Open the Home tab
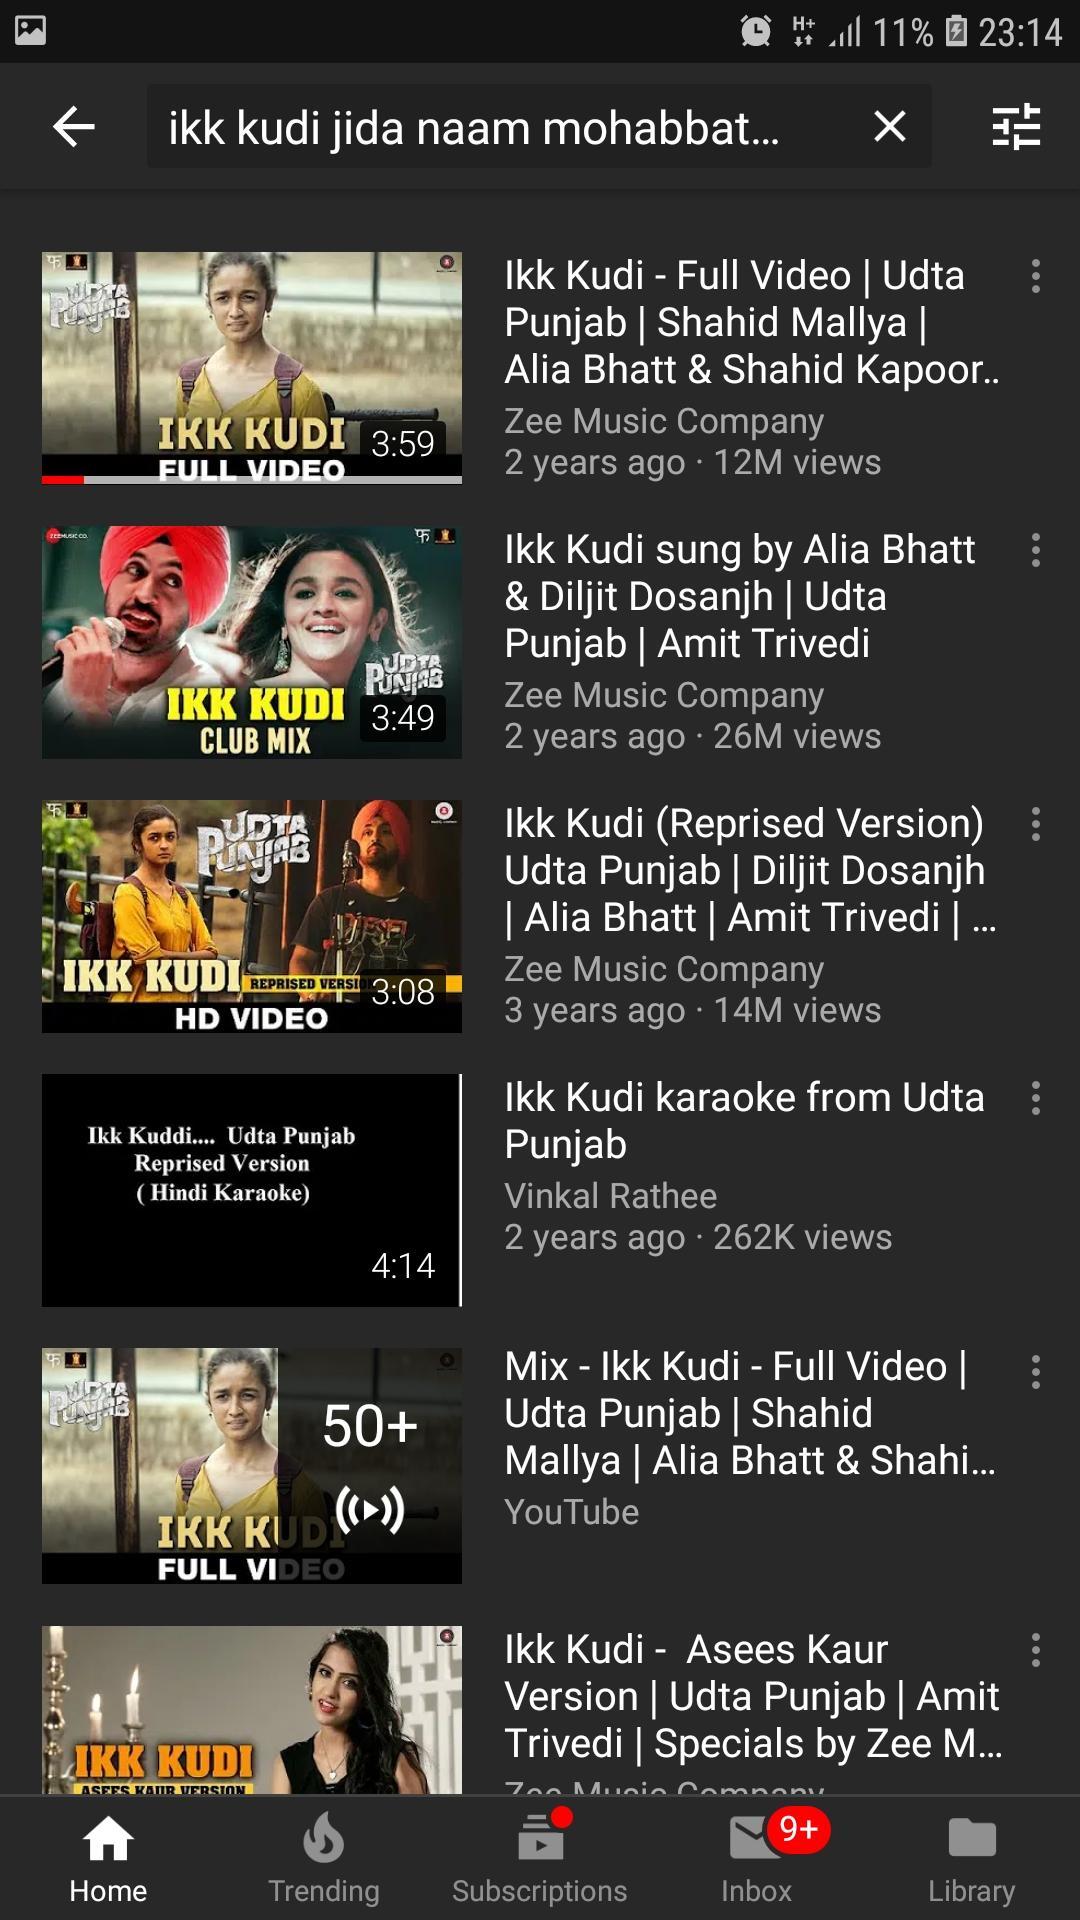1080x1920 pixels. click(108, 1859)
